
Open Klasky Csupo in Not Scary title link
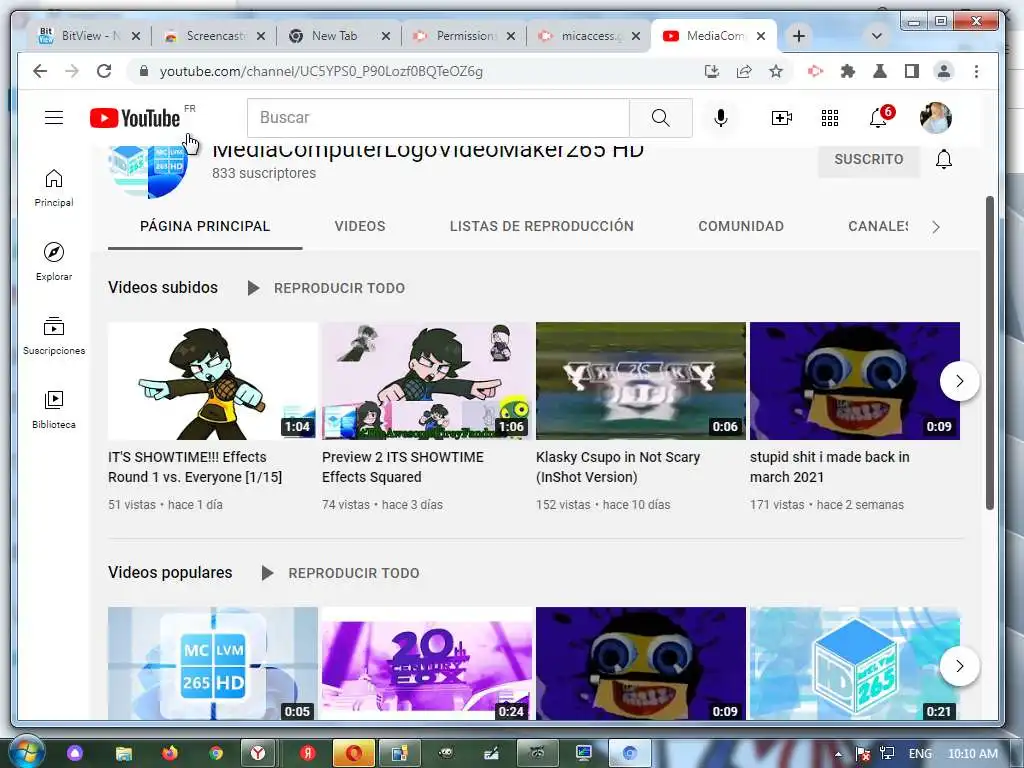[618, 467]
